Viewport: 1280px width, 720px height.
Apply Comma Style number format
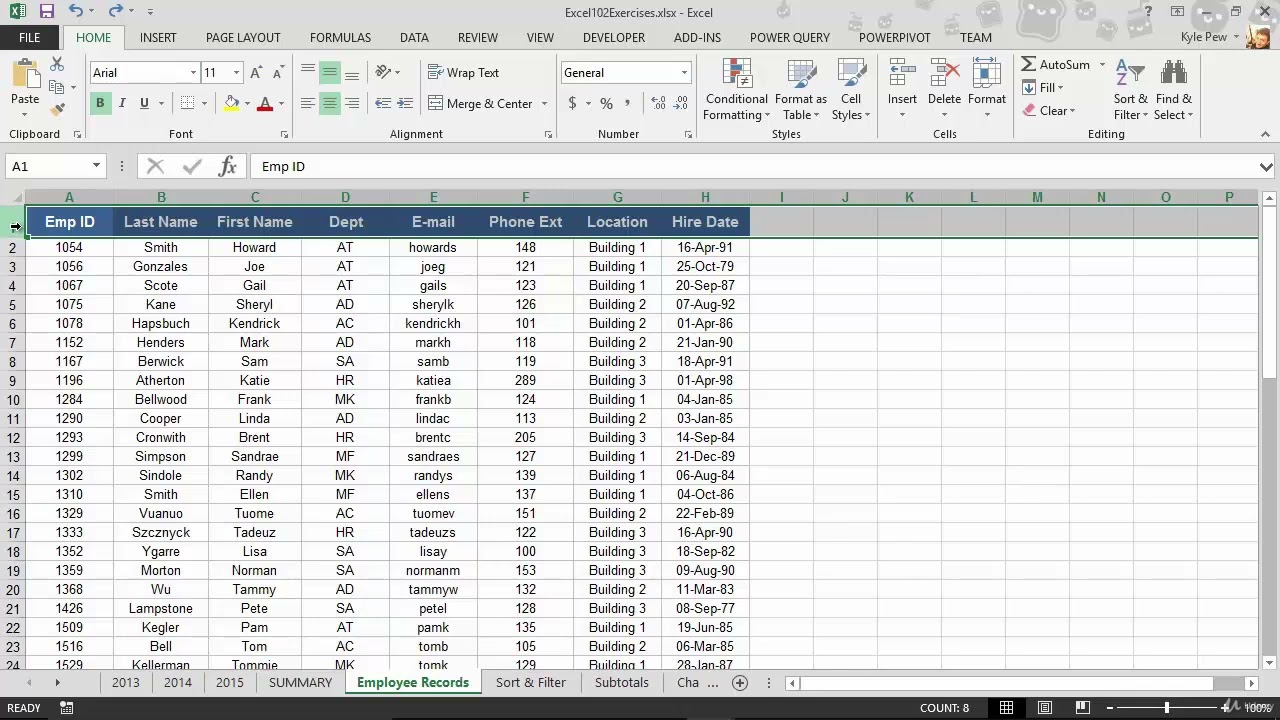point(628,103)
